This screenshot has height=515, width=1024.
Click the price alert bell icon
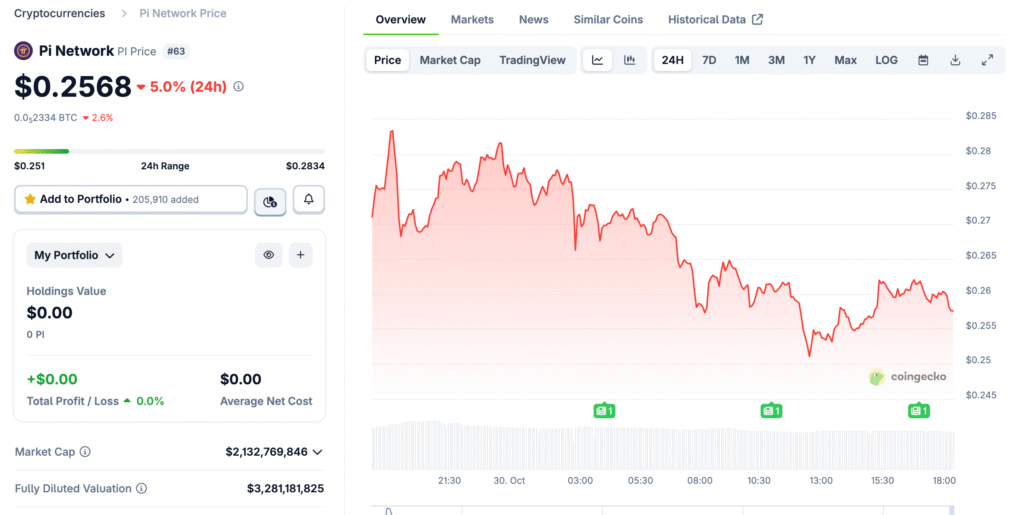point(308,200)
